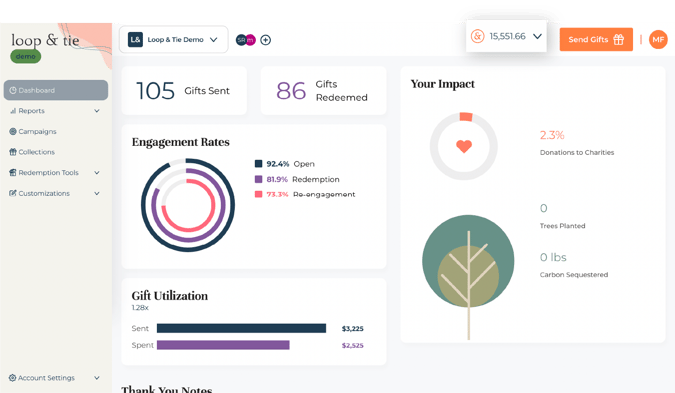The height and width of the screenshot is (393, 675).
Task: Click the loop & tie logo
Action: click(45, 40)
